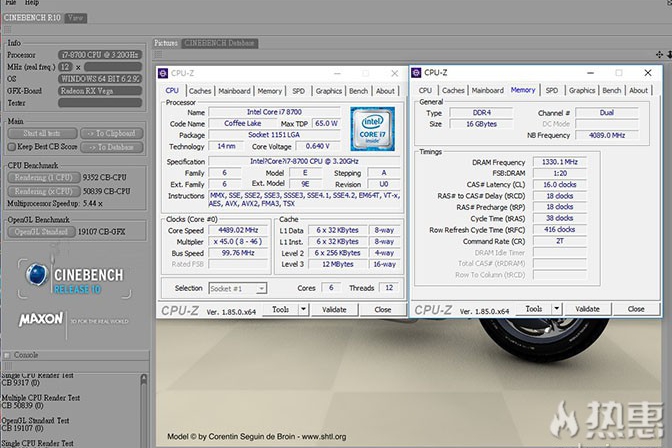672x448 pixels.
Task: Open the Help menu in Cinebench
Action: click(32, 3)
